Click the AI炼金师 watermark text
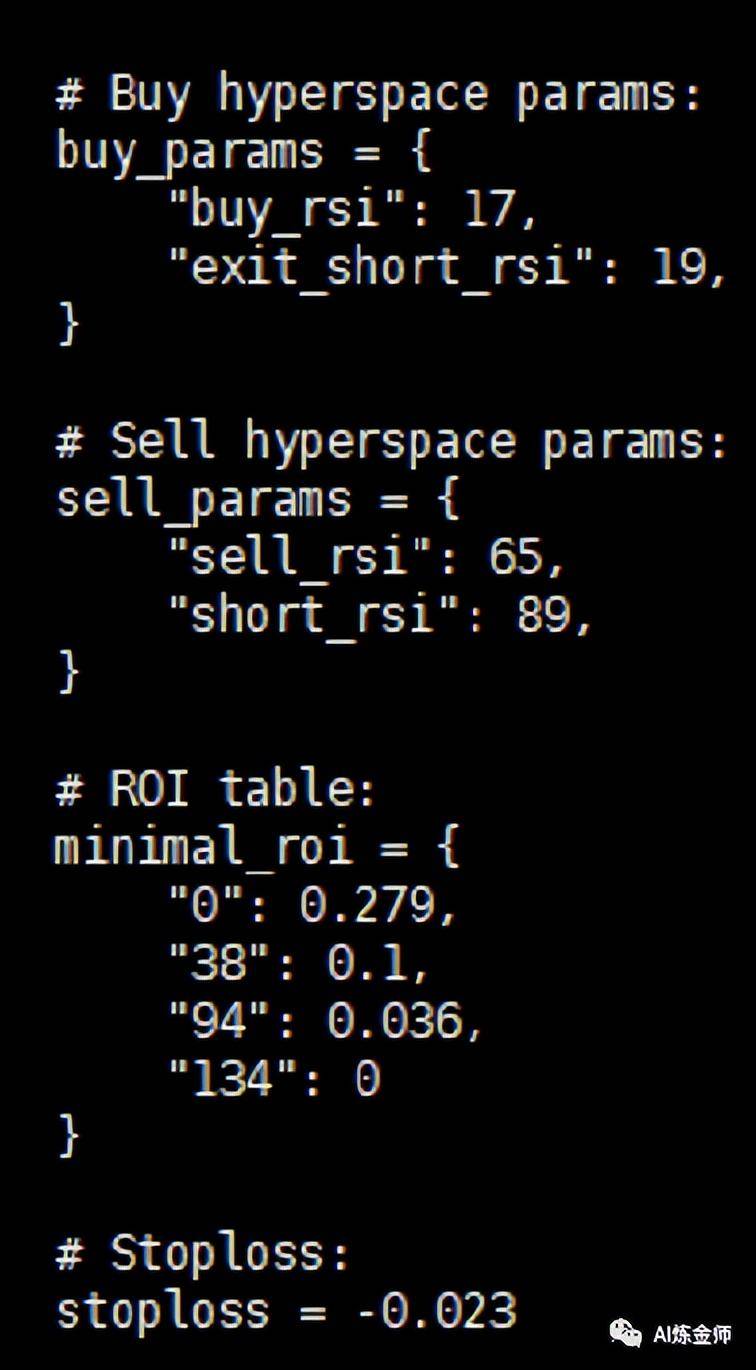The height and width of the screenshot is (1370, 756). (x=692, y=1334)
